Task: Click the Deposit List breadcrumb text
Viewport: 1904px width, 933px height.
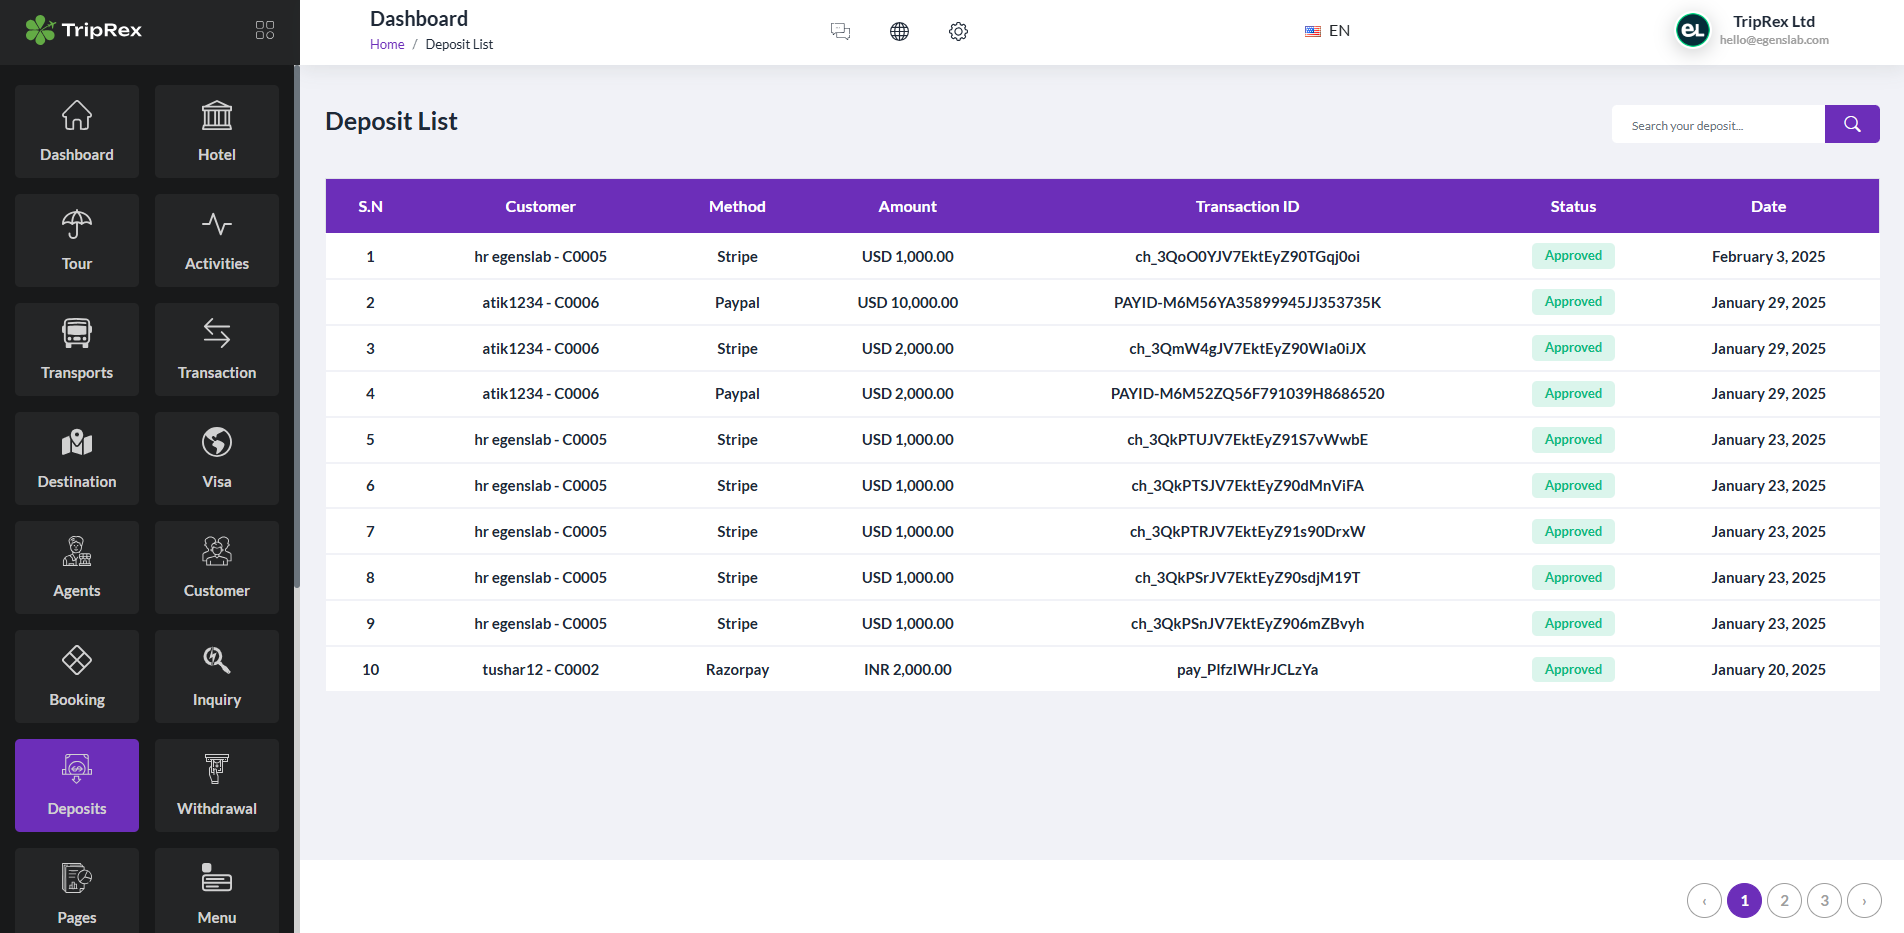Action: coord(459,44)
